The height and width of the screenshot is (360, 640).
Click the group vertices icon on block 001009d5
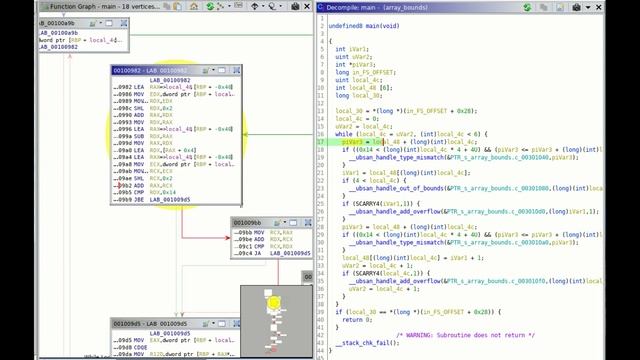pyautogui.click(x=222, y=324)
